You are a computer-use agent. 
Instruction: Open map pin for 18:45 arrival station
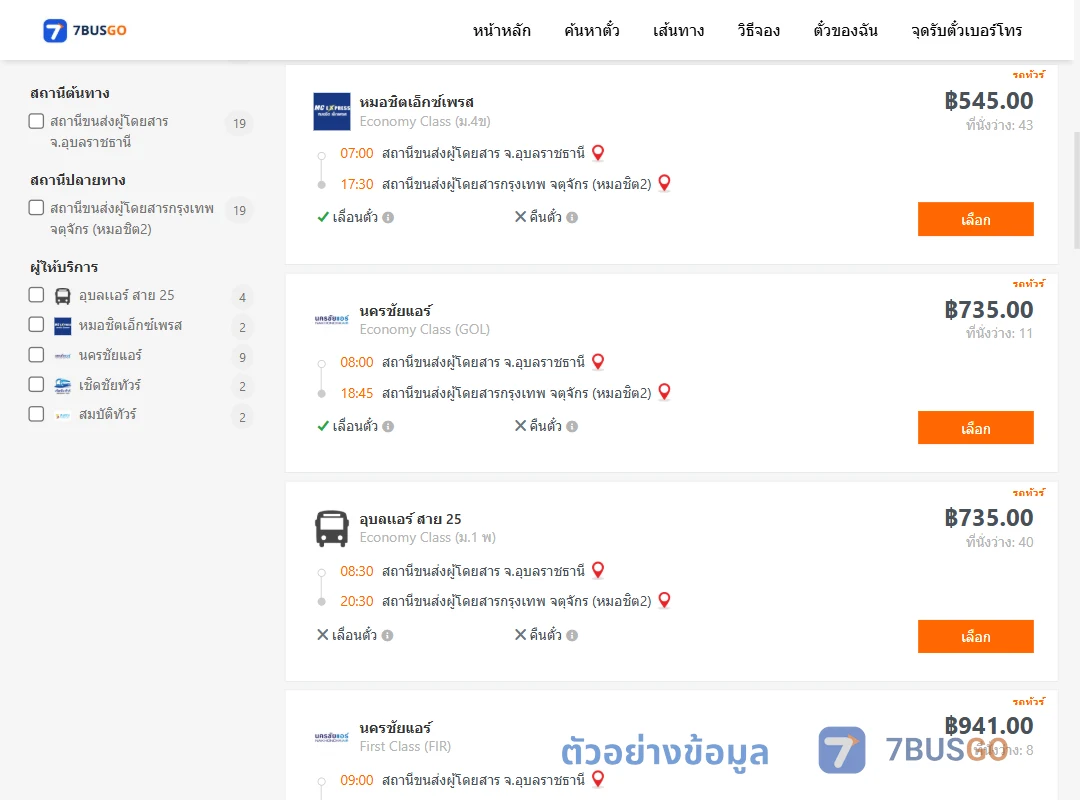(665, 392)
